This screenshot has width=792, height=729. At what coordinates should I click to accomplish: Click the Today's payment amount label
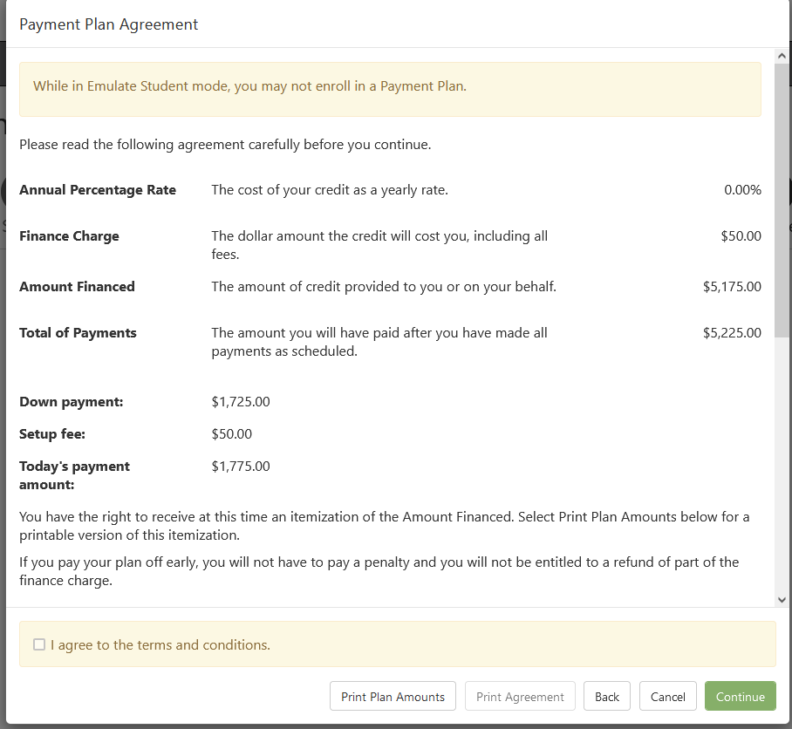(74, 474)
